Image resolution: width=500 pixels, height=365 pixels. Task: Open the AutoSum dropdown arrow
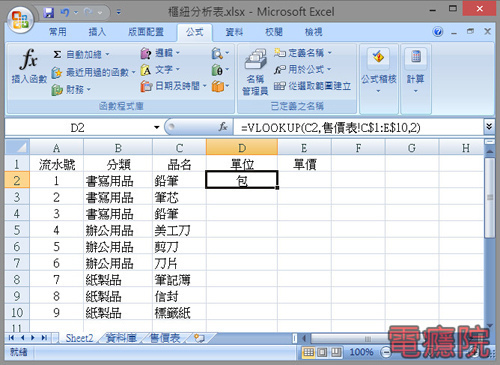coord(107,54)
